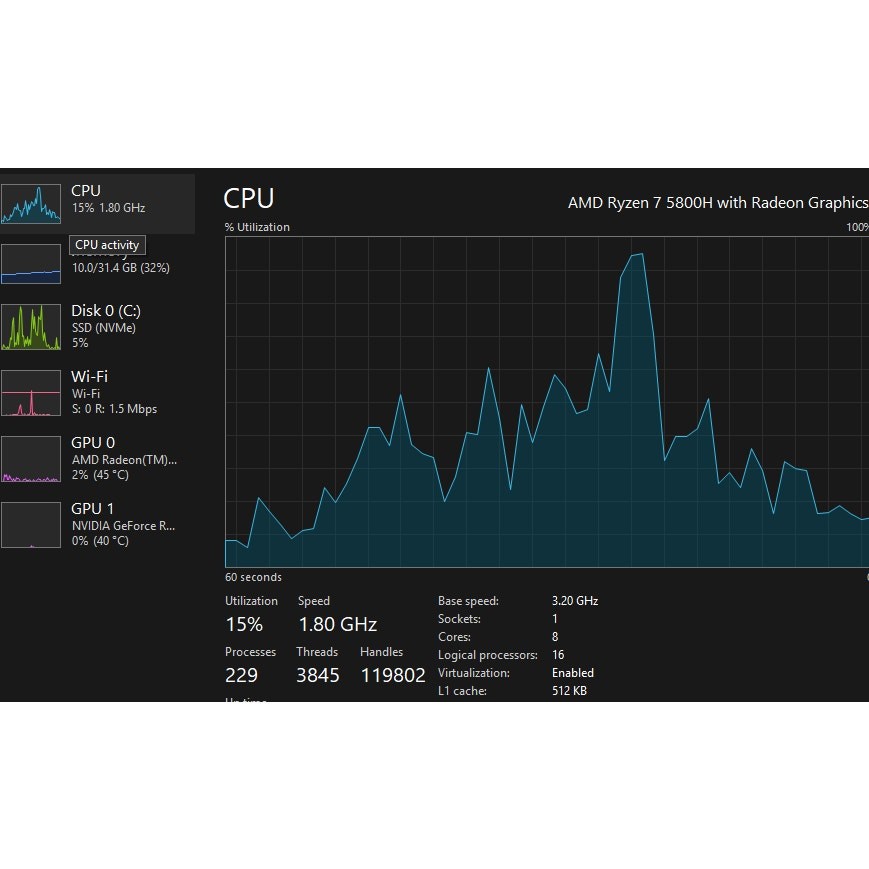Viewport: 869px width, 869px height.
Task: Click the Sockets value 1
Action: pyautogui.click(x=555, y=619)
